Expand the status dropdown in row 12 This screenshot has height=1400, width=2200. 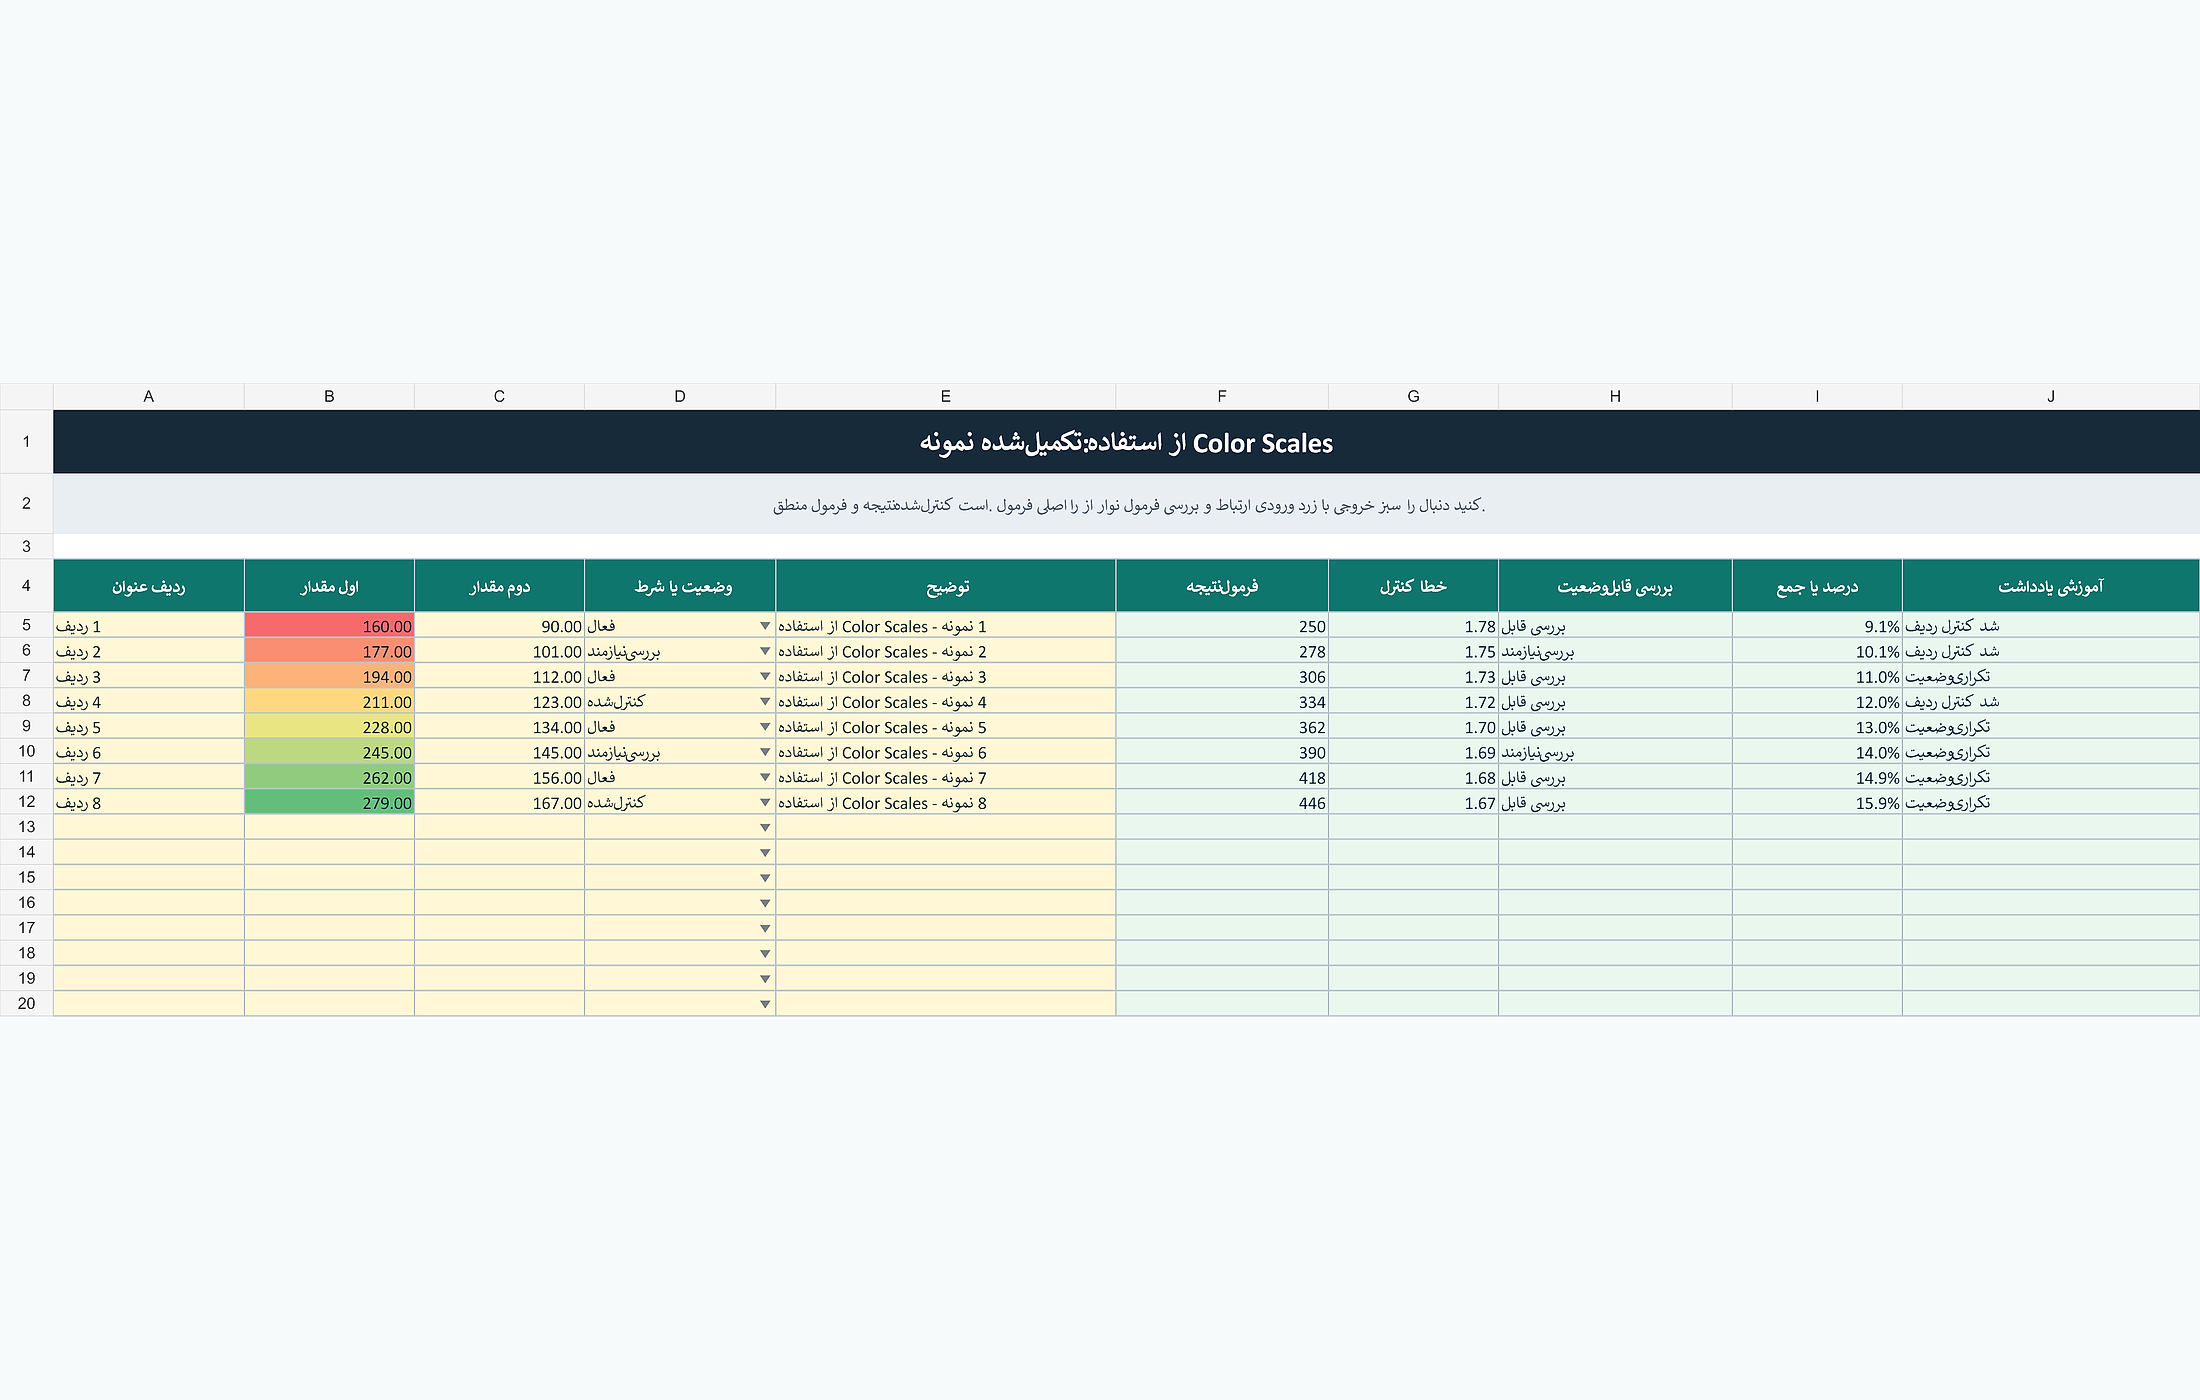click(765, 803)
